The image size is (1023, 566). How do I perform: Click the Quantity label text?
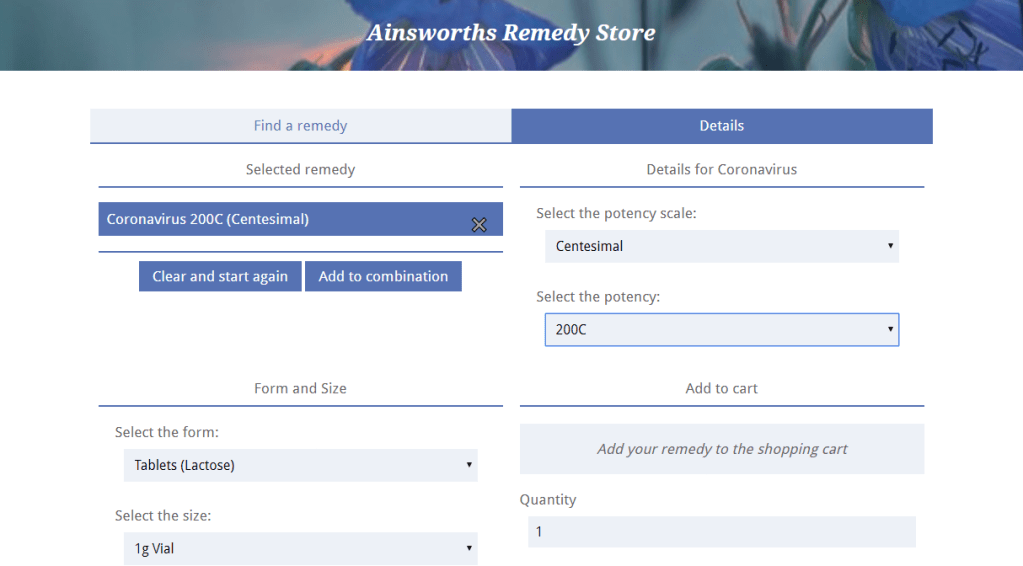click(548, 500)
